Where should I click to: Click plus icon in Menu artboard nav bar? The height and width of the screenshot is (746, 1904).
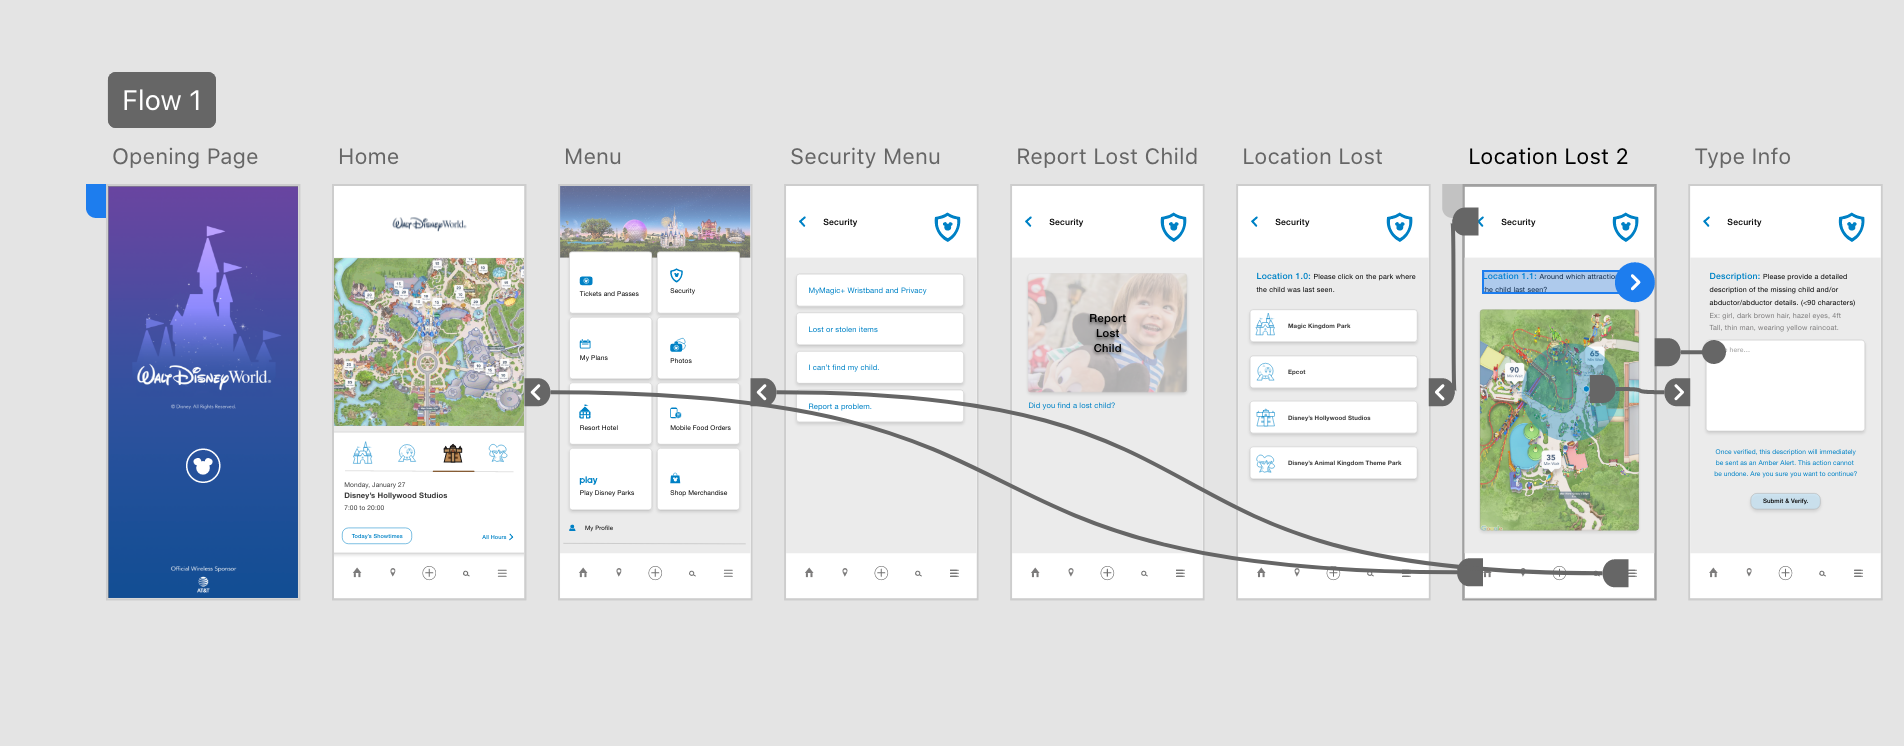point(655,573)
